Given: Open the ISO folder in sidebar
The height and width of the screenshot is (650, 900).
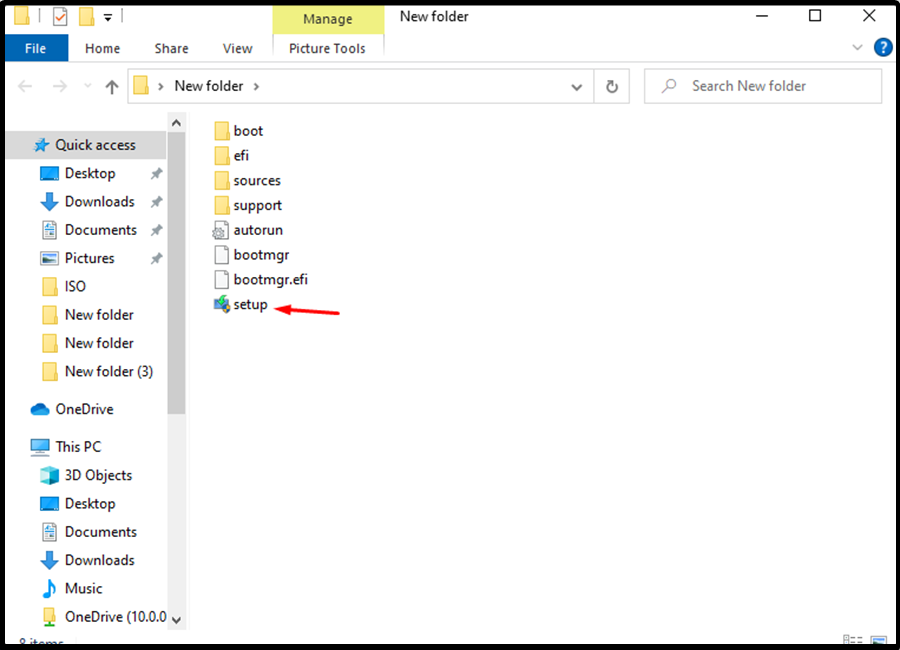Looking at the screenshot, I should point(75,286).
